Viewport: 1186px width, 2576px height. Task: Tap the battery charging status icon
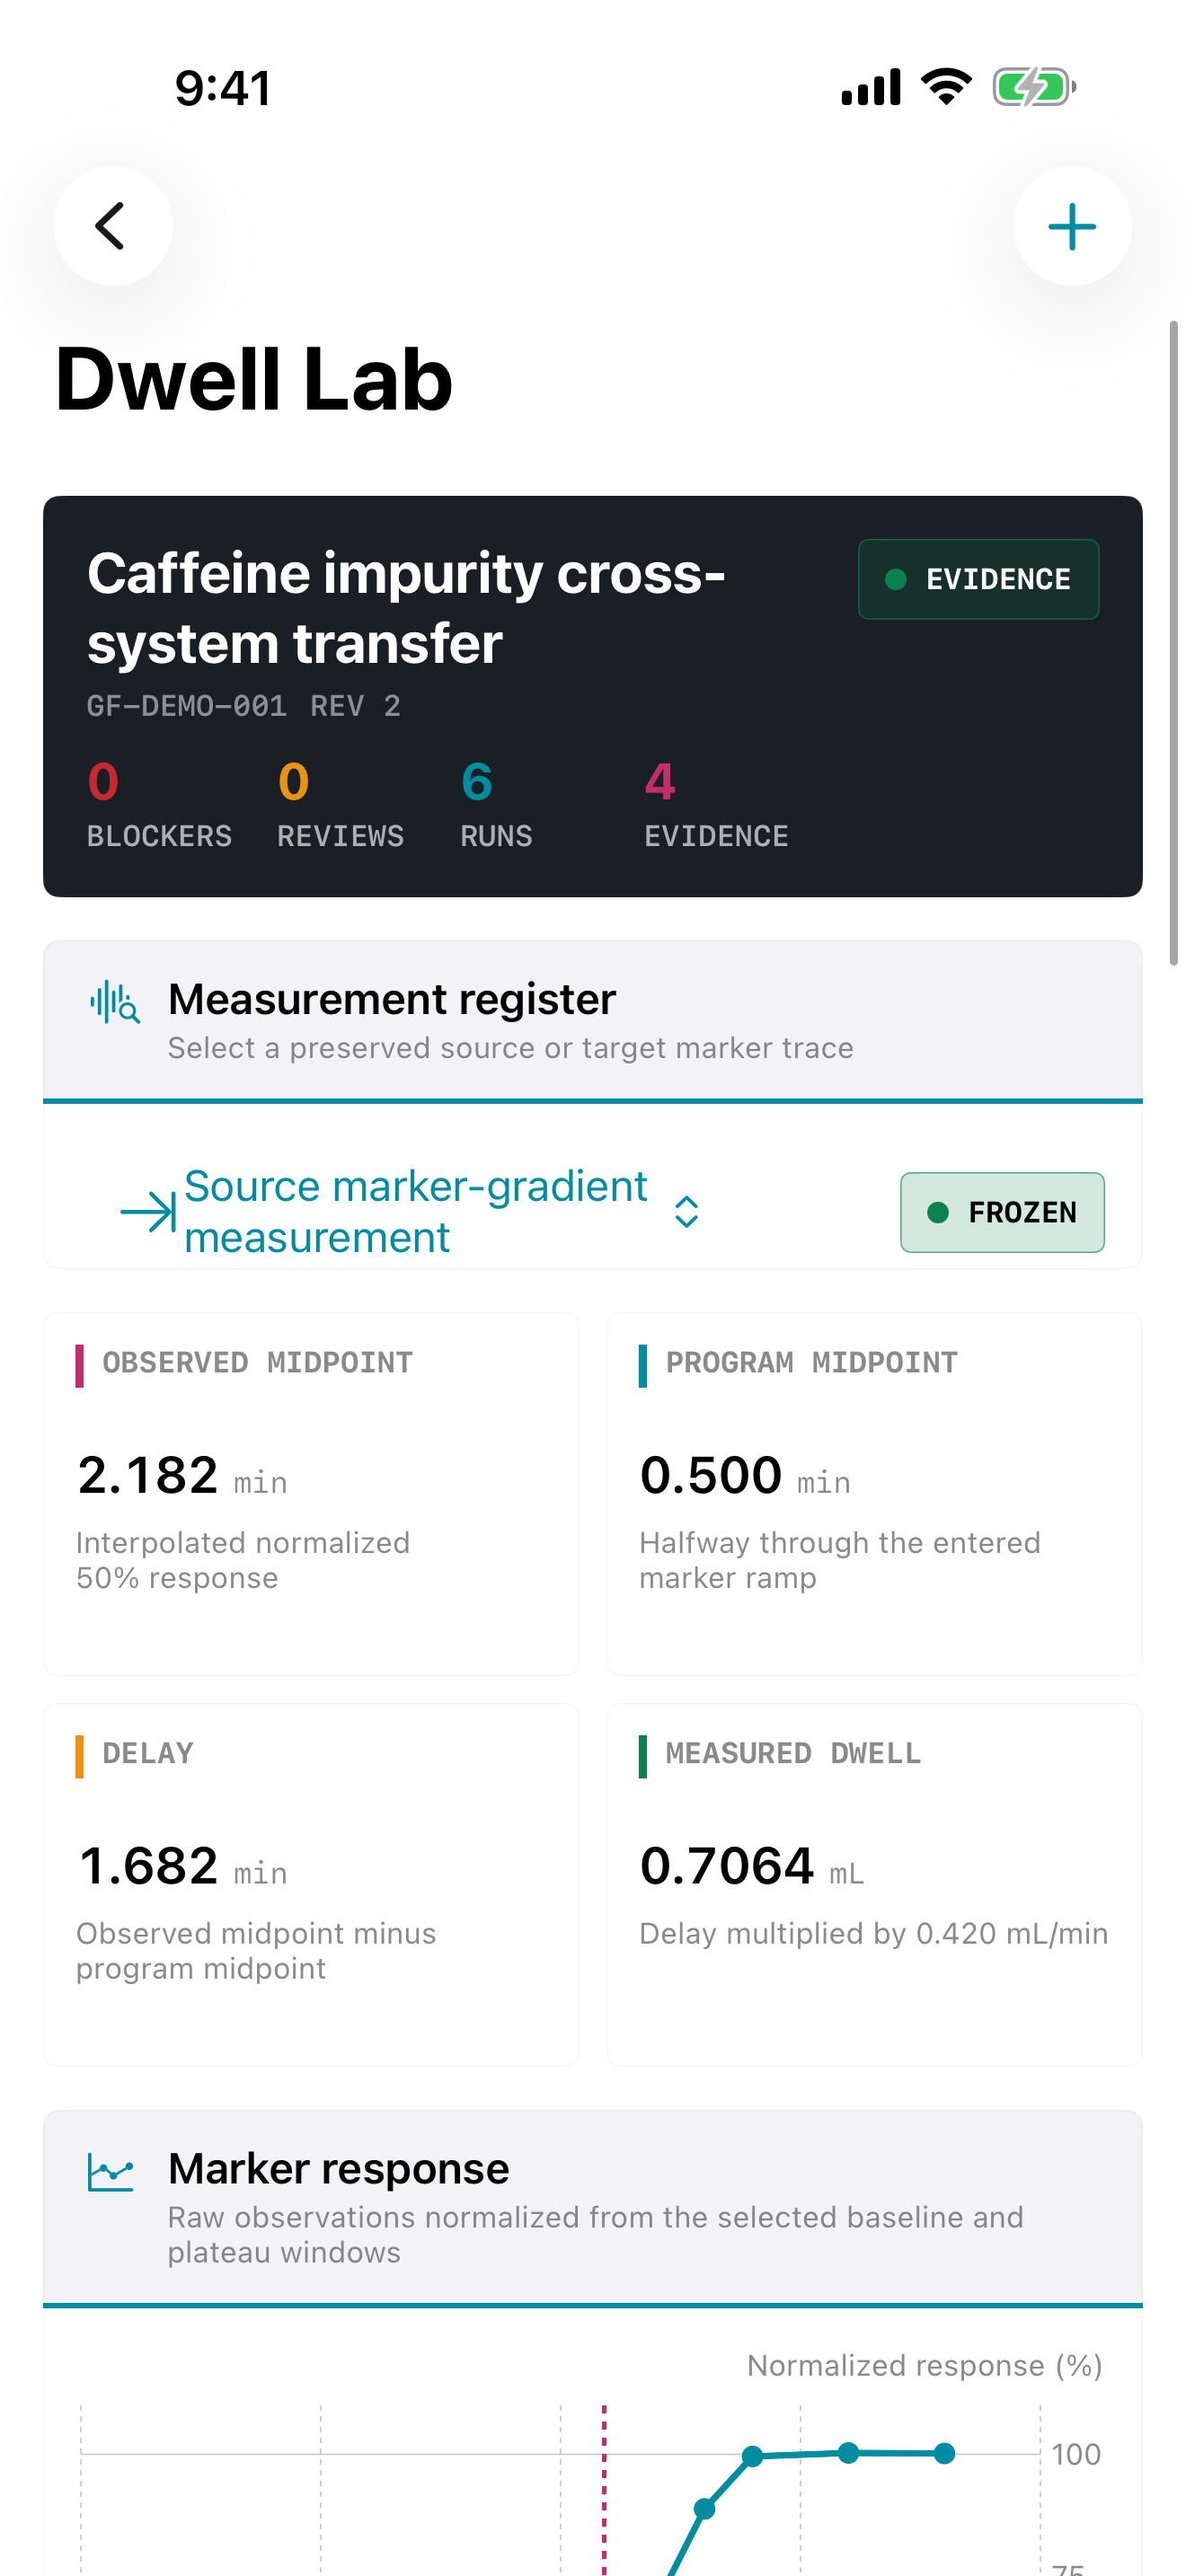tap(1034, 87)
